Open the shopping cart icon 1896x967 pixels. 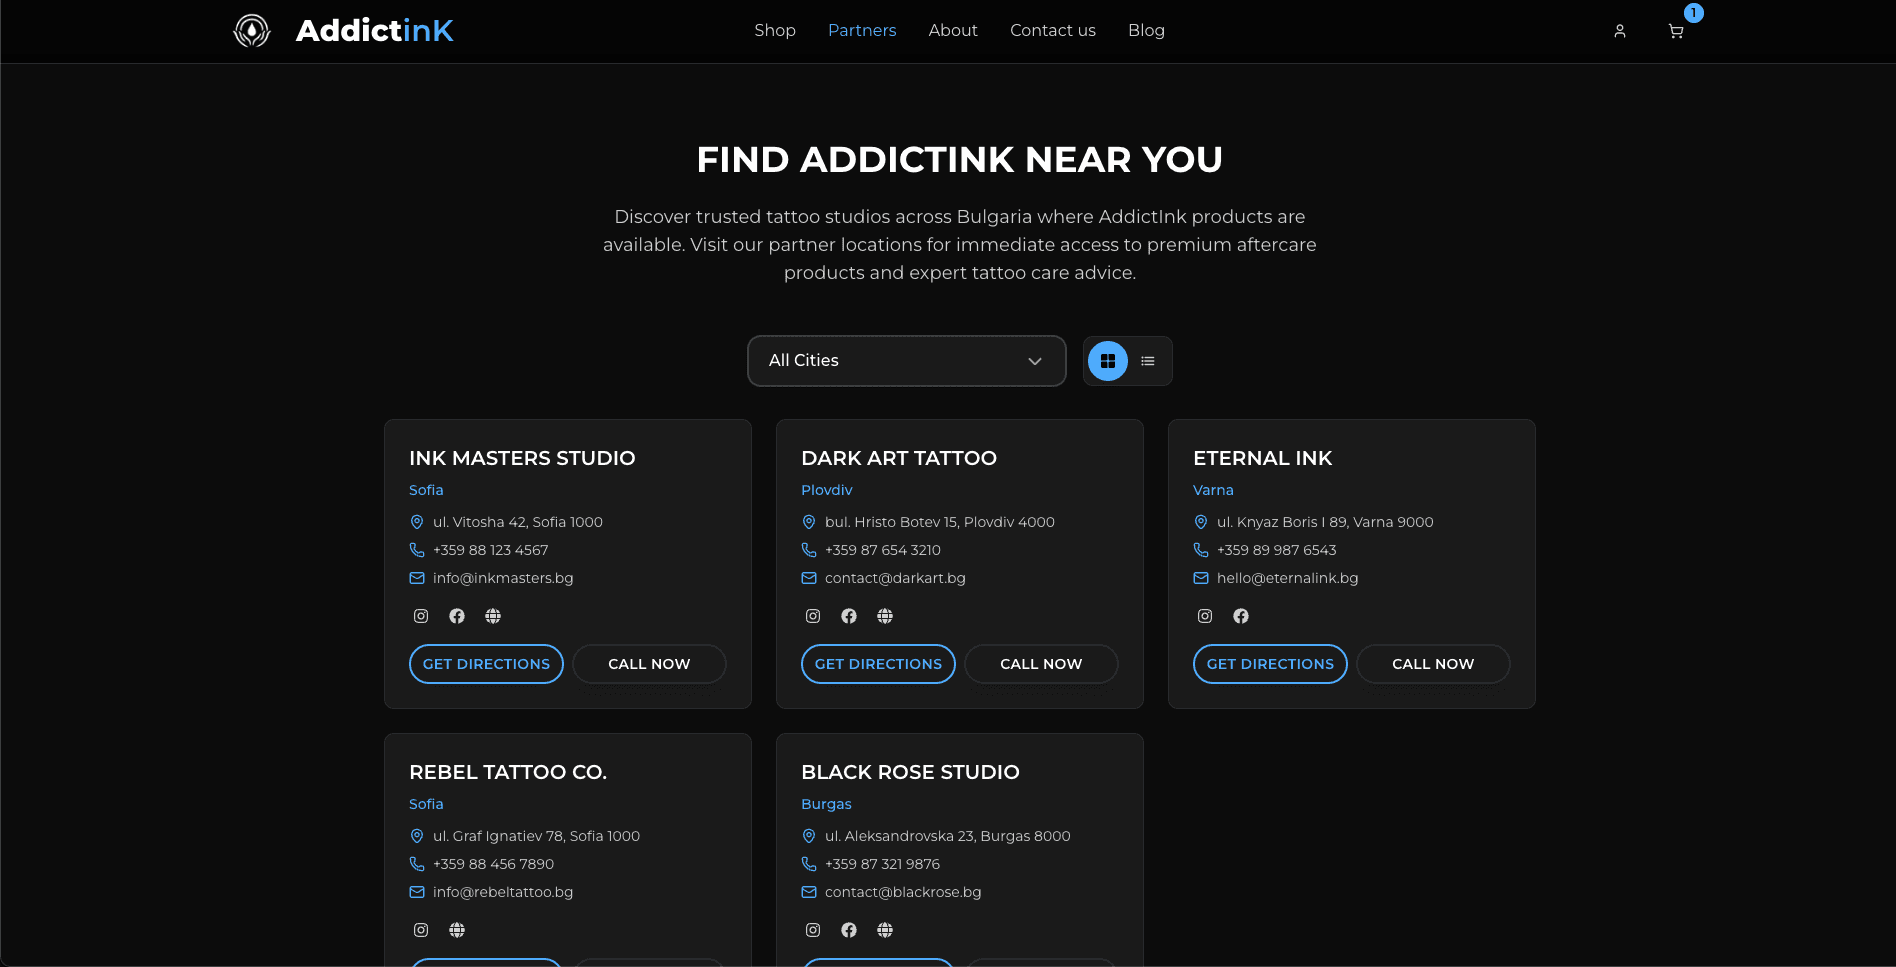click(1676, 31)
